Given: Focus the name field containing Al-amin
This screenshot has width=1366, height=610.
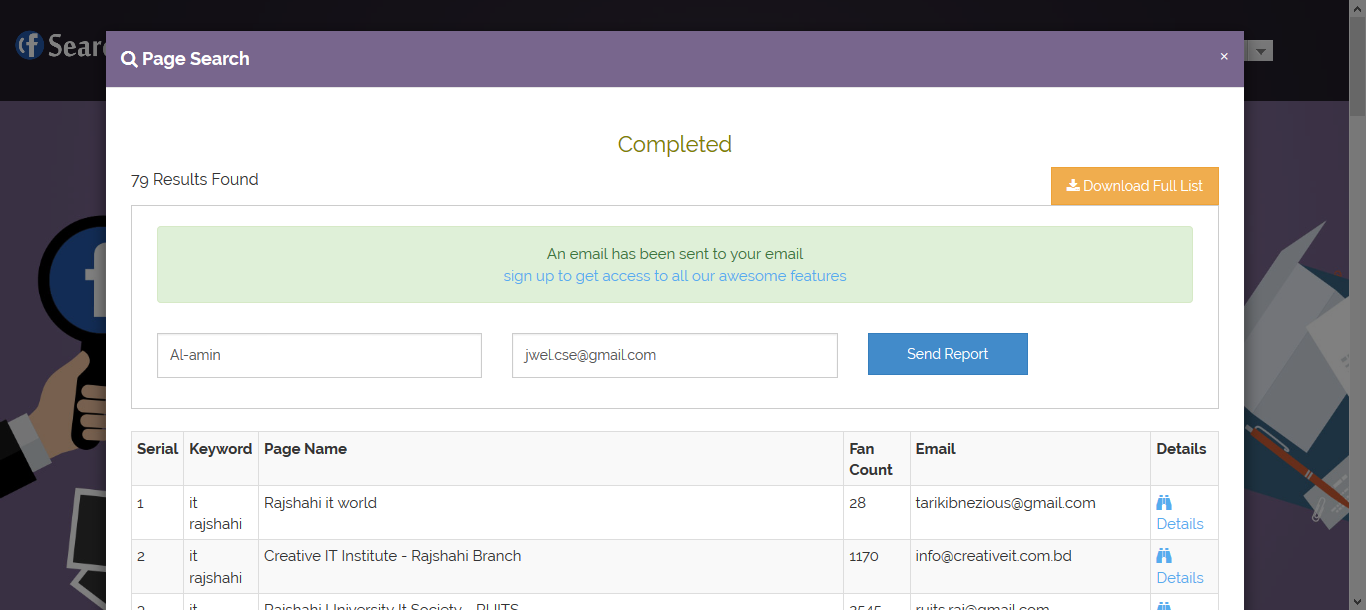Looking at the screenshot, I should tap(319, 356).
